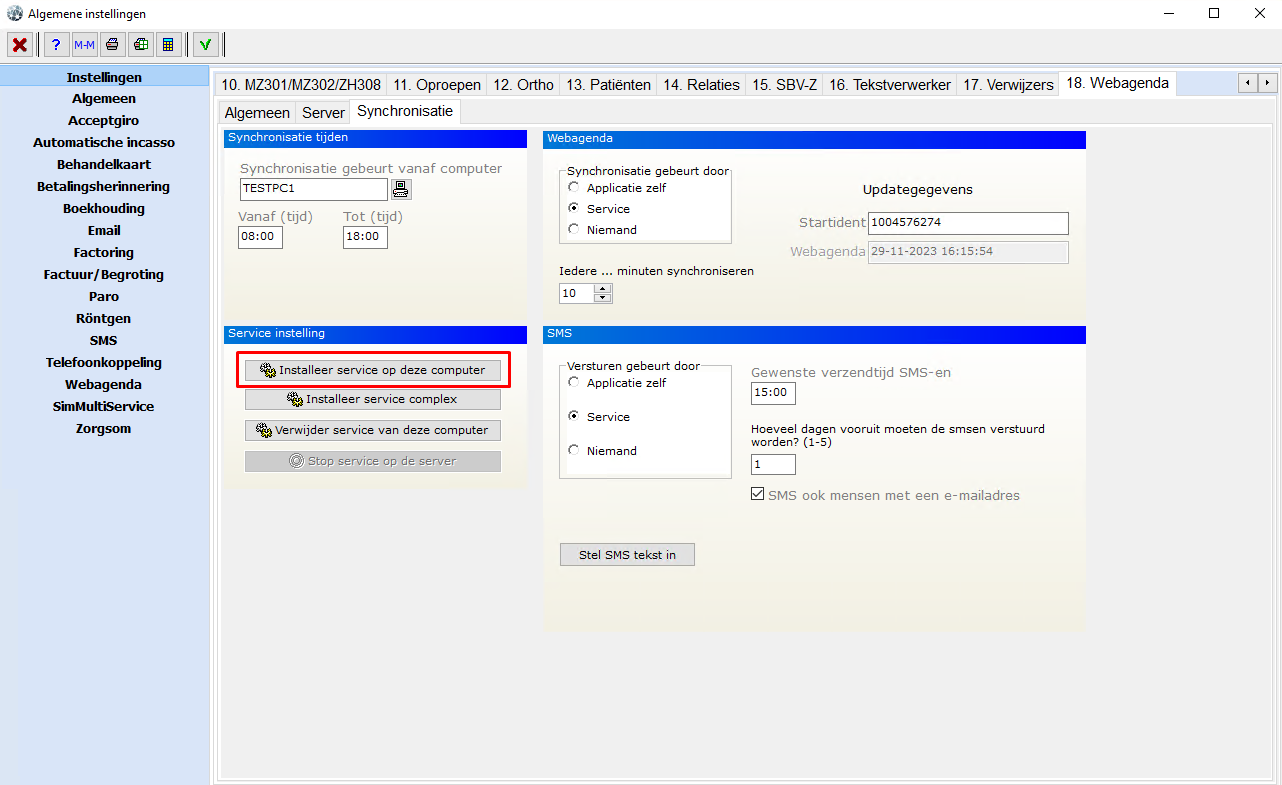Click the days-ahead SMS field showing 1
1282x785 pixels.
(x=773, y=464)
